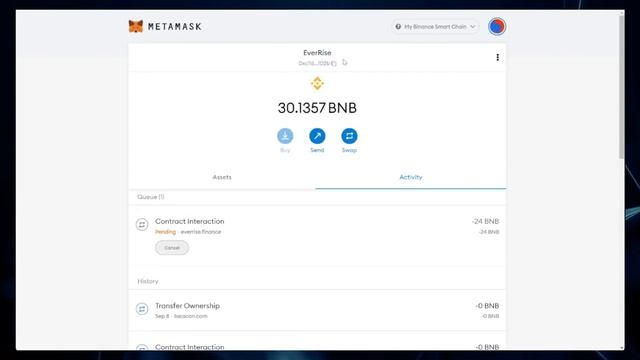Click the Buy button
Image resolution: width=640 pixels, height=360 pixels.
pos(285,140)
